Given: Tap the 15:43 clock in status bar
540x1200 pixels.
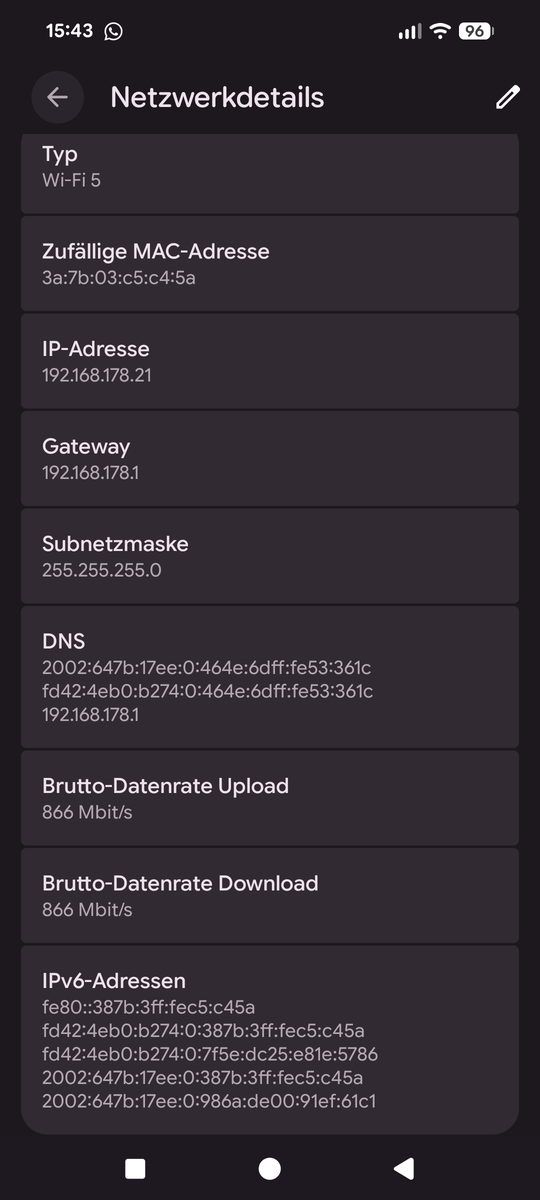Looking at the screenshot, I should [69, 31].
